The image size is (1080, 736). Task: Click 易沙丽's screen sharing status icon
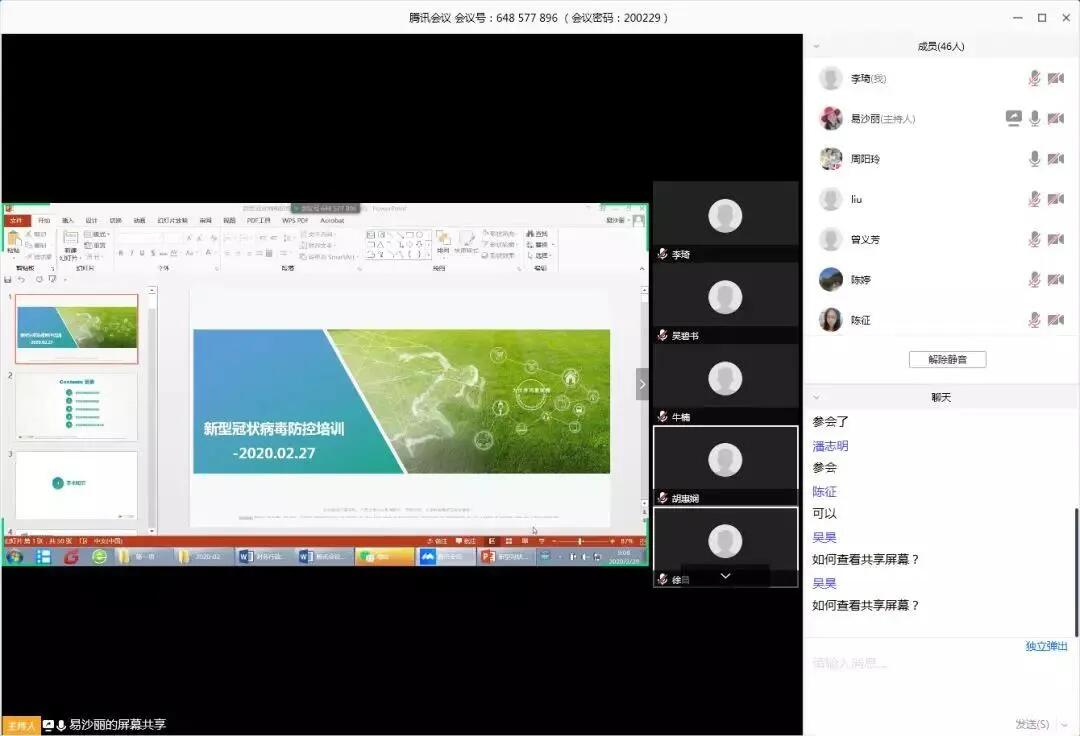(1013, 118)
